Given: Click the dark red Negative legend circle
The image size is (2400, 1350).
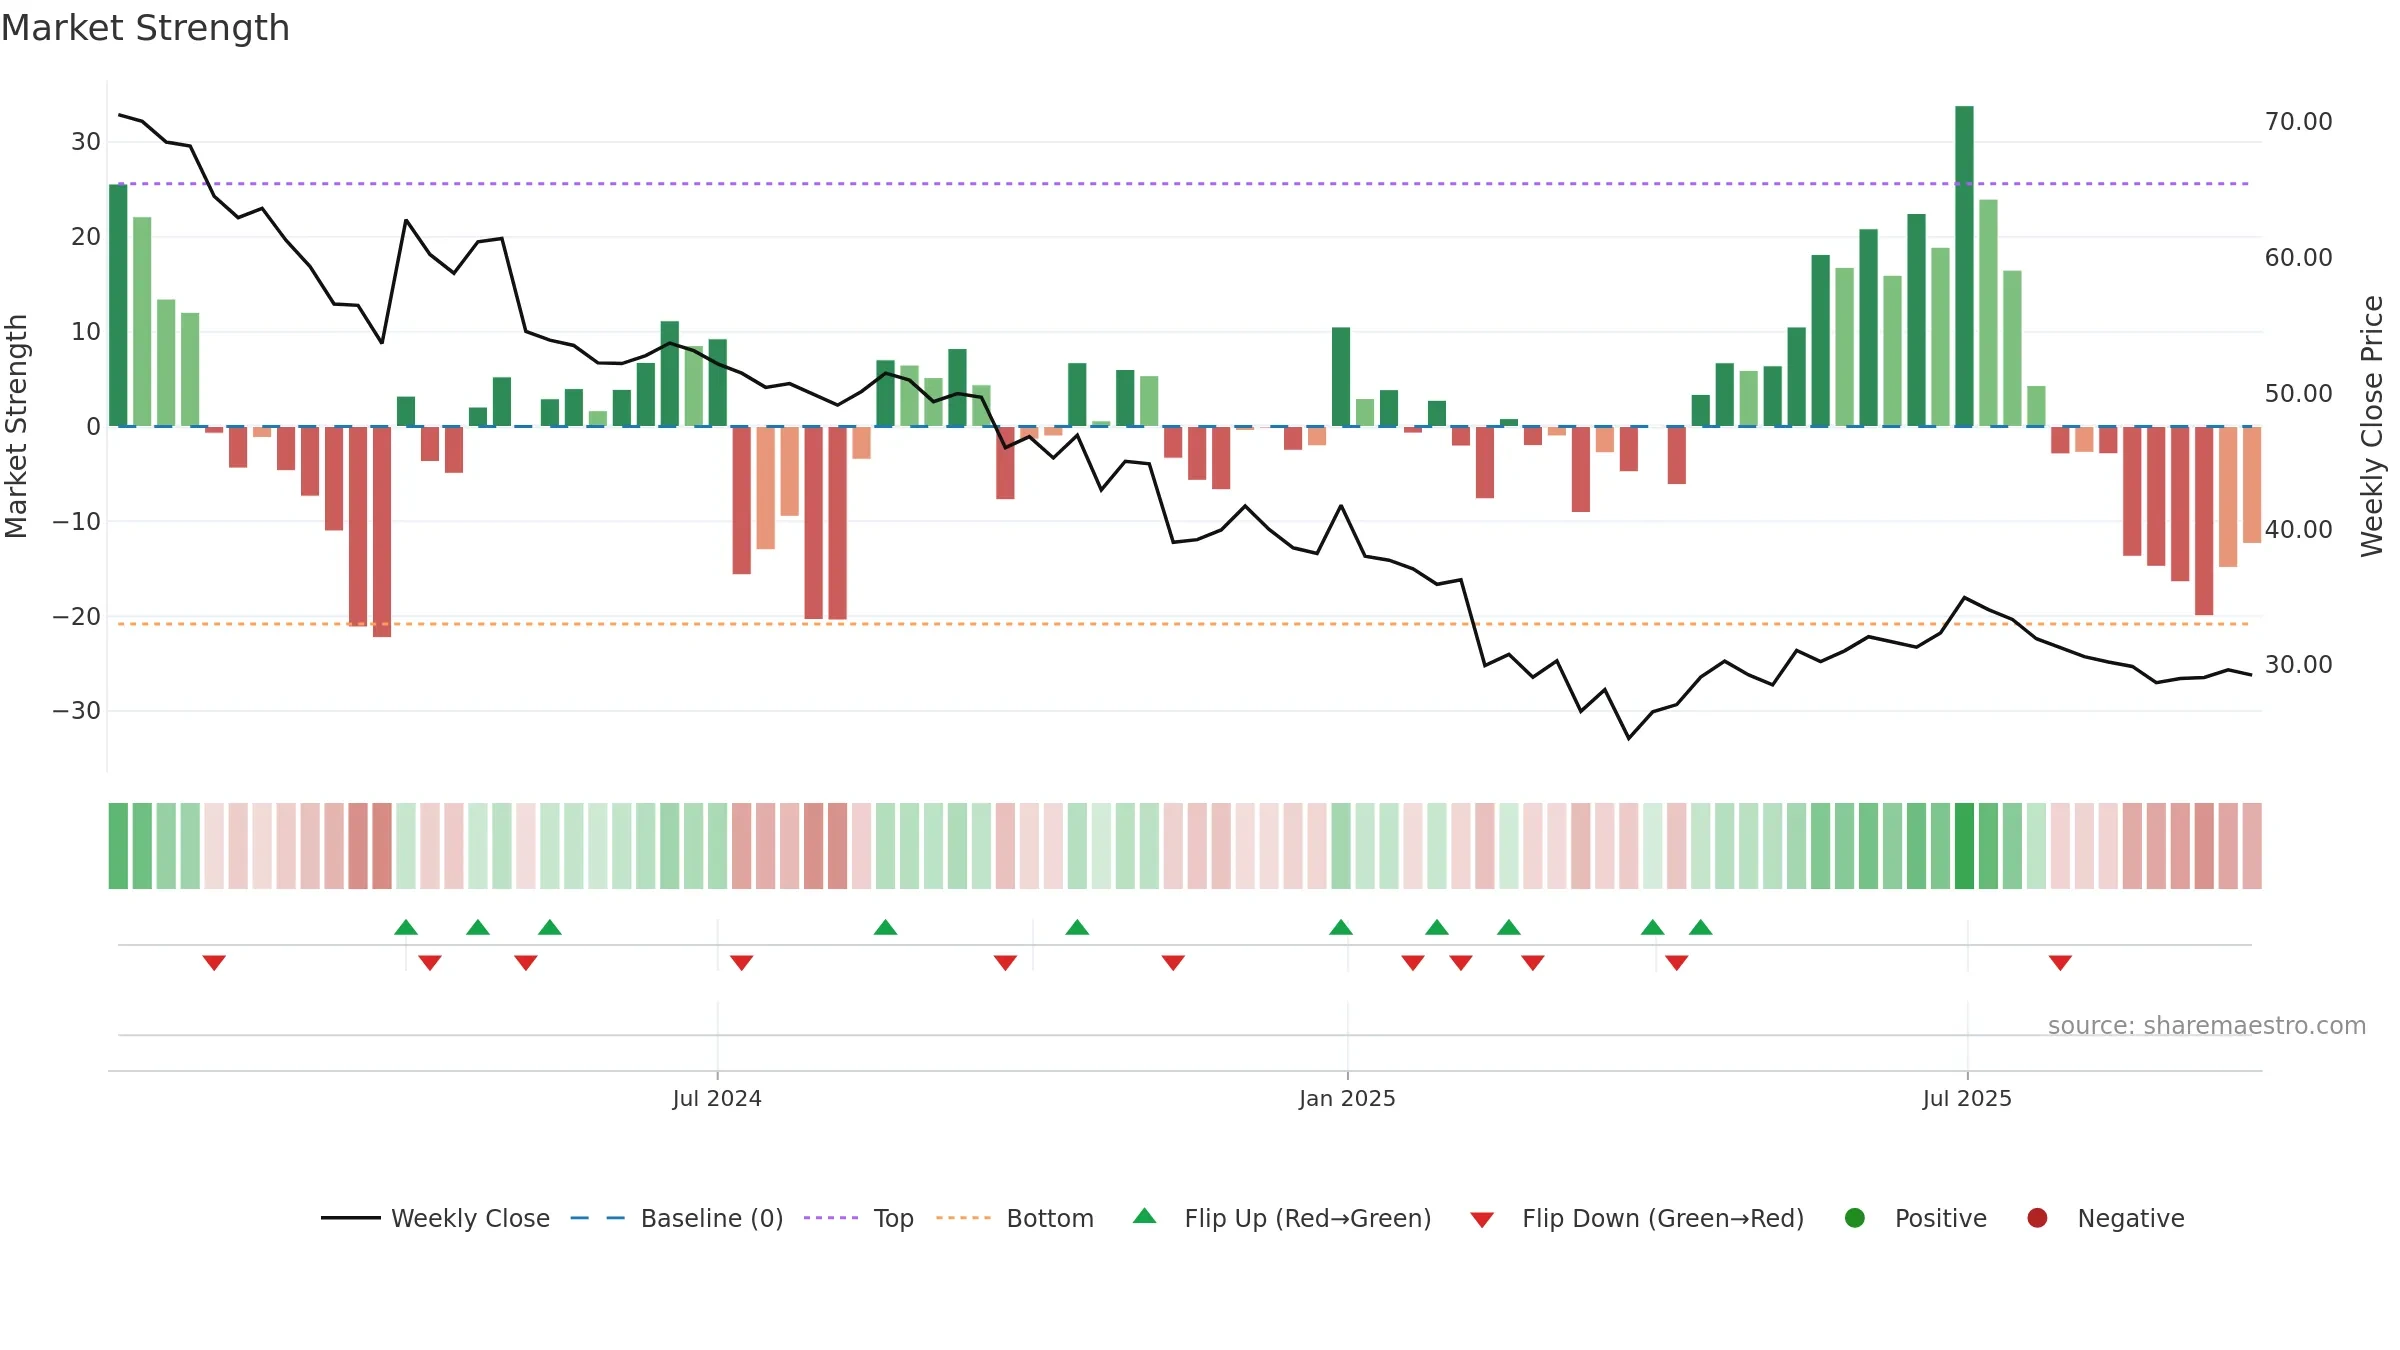Looking at the screenshot, I should [x=2037, y=1218].
